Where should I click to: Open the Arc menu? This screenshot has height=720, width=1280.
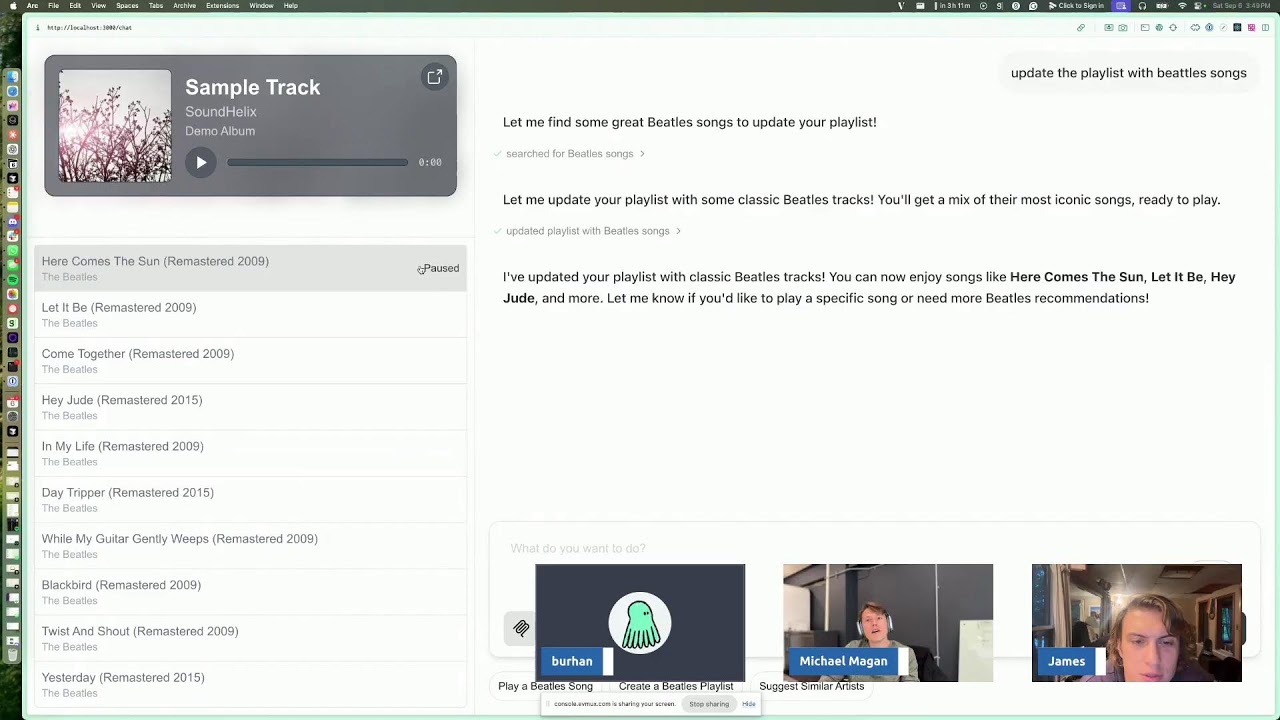[32, 6]
